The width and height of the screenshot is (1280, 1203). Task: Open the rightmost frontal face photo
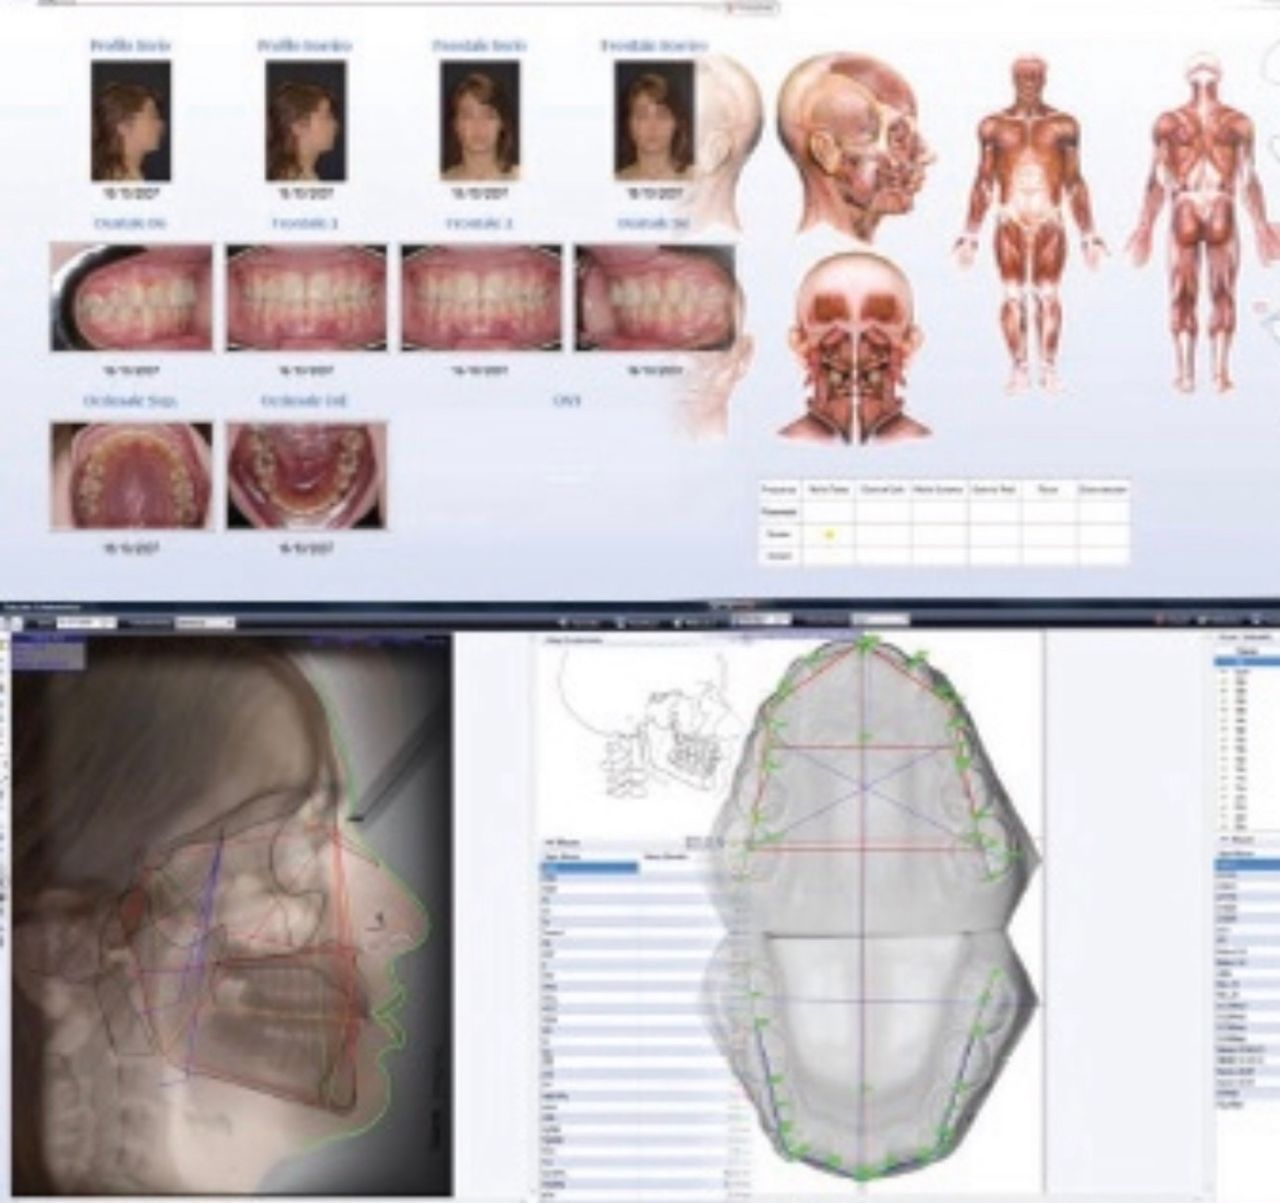click(x=654, y=120)
